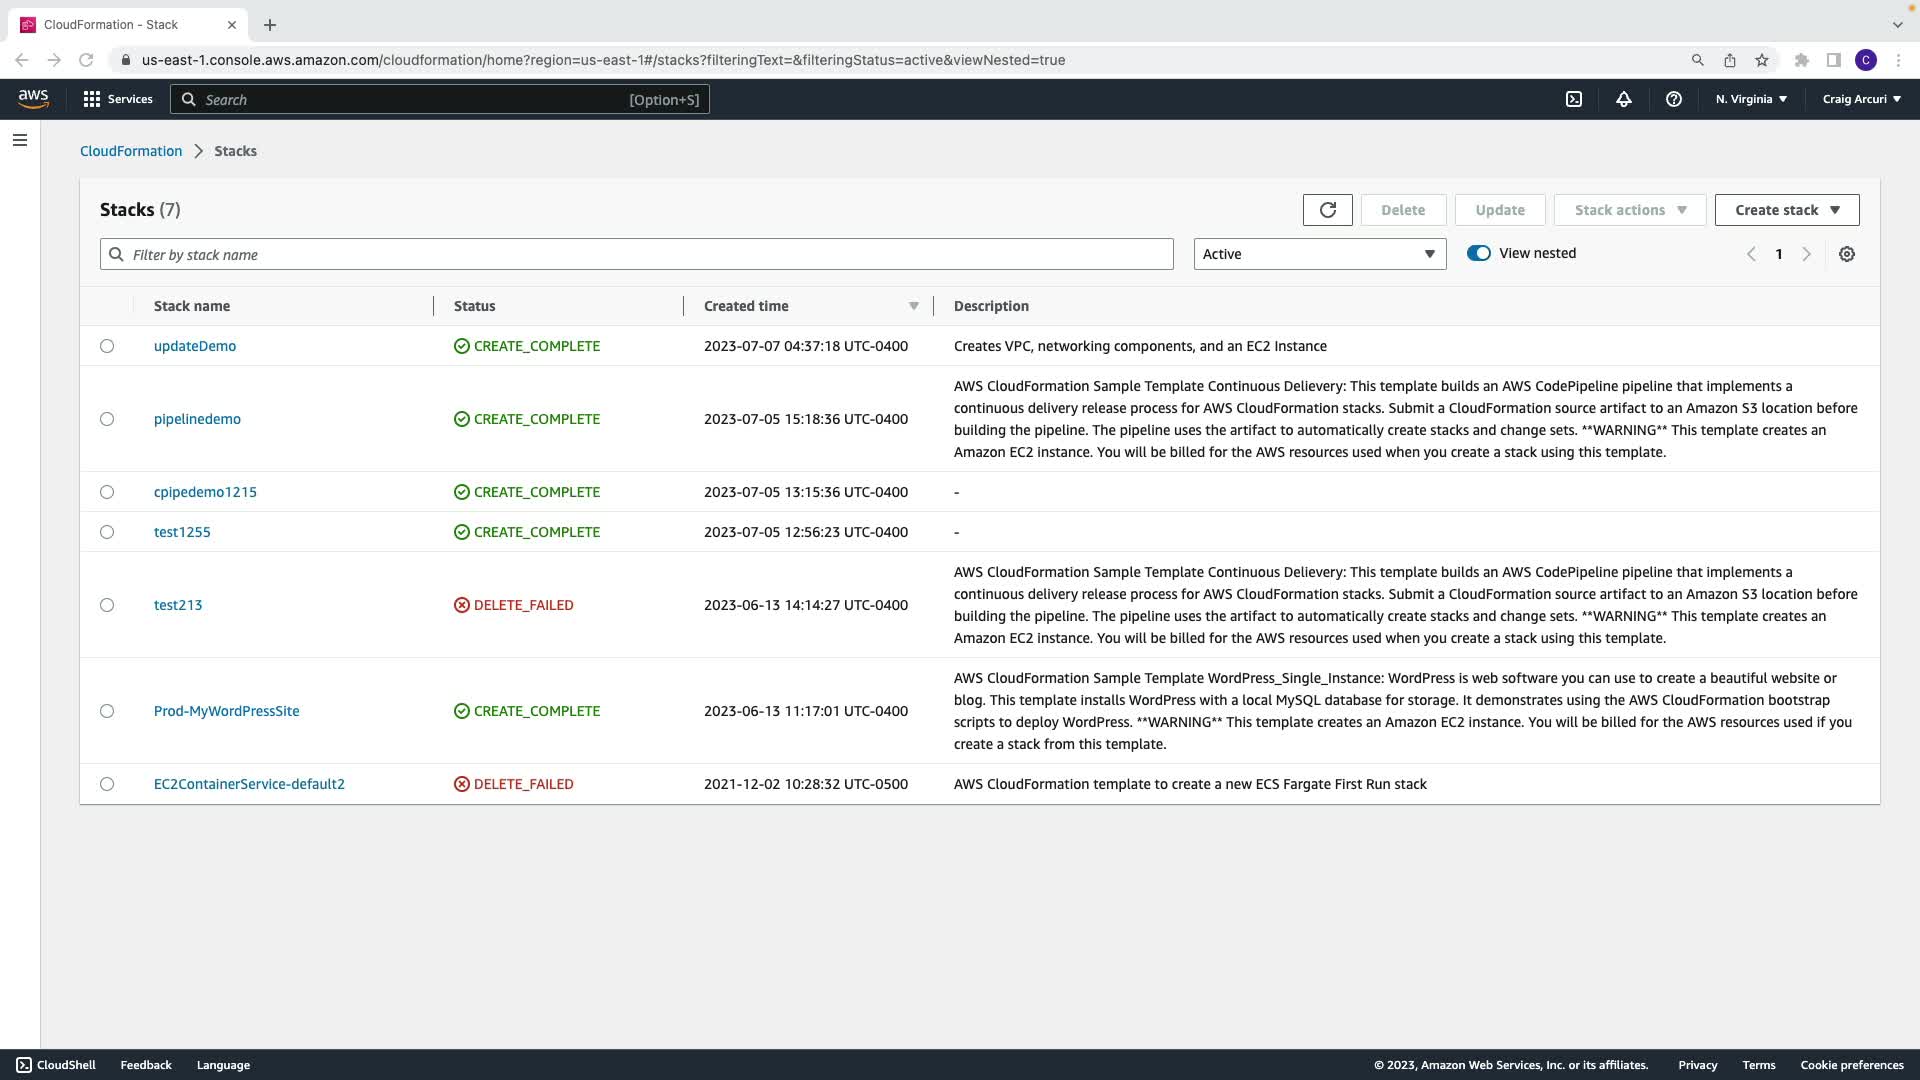Image resolution: width=1920 pixels, height=1080 pixels.
Task: Open the side navigation hamburger menu
Action: point(20,140)
